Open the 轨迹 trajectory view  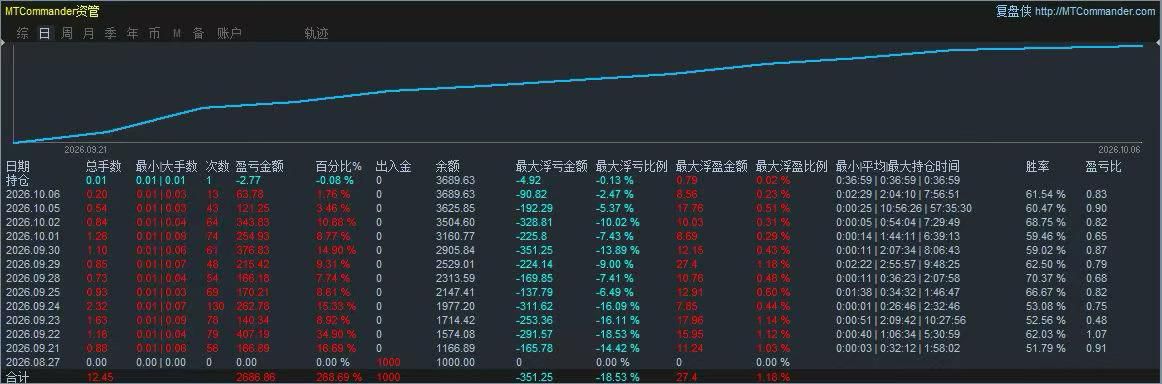[316, 33]
